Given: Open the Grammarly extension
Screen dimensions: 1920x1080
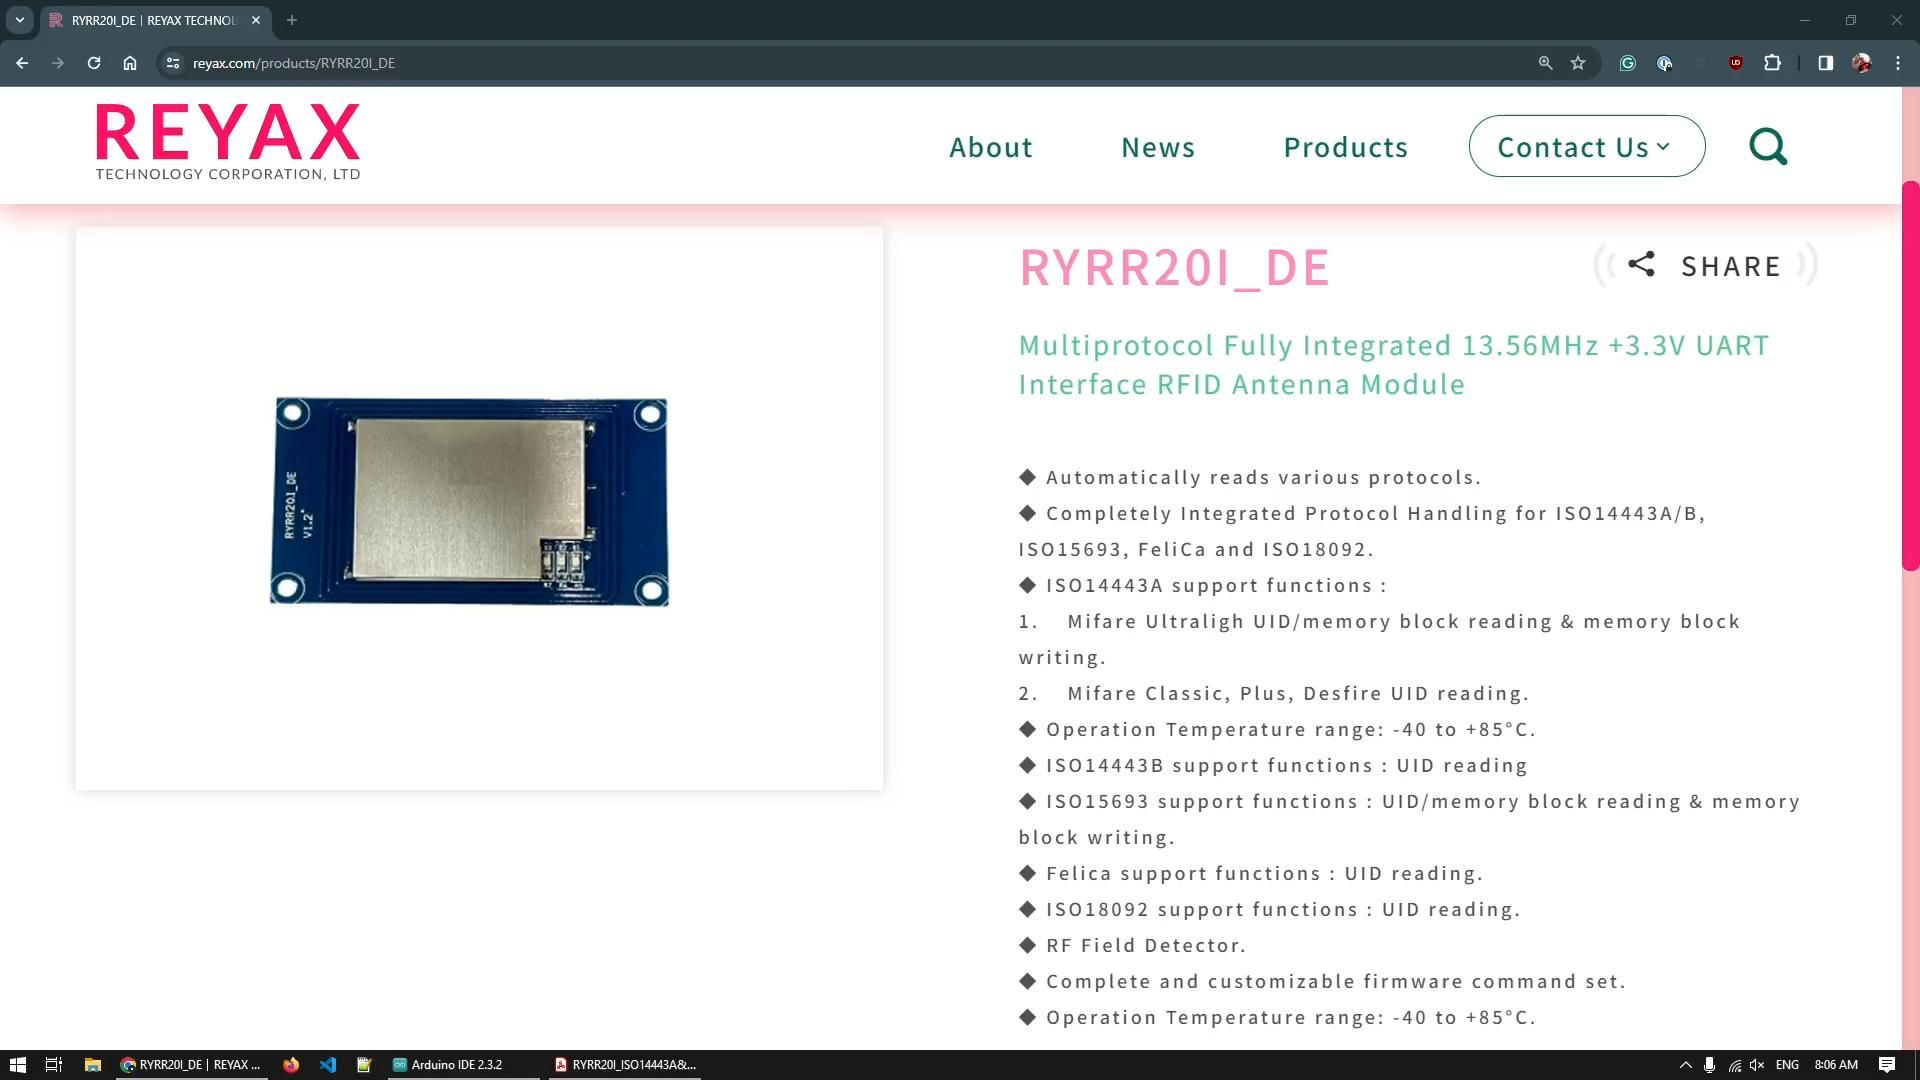Looking at the screenshot, I should [x=1627, y=63].
